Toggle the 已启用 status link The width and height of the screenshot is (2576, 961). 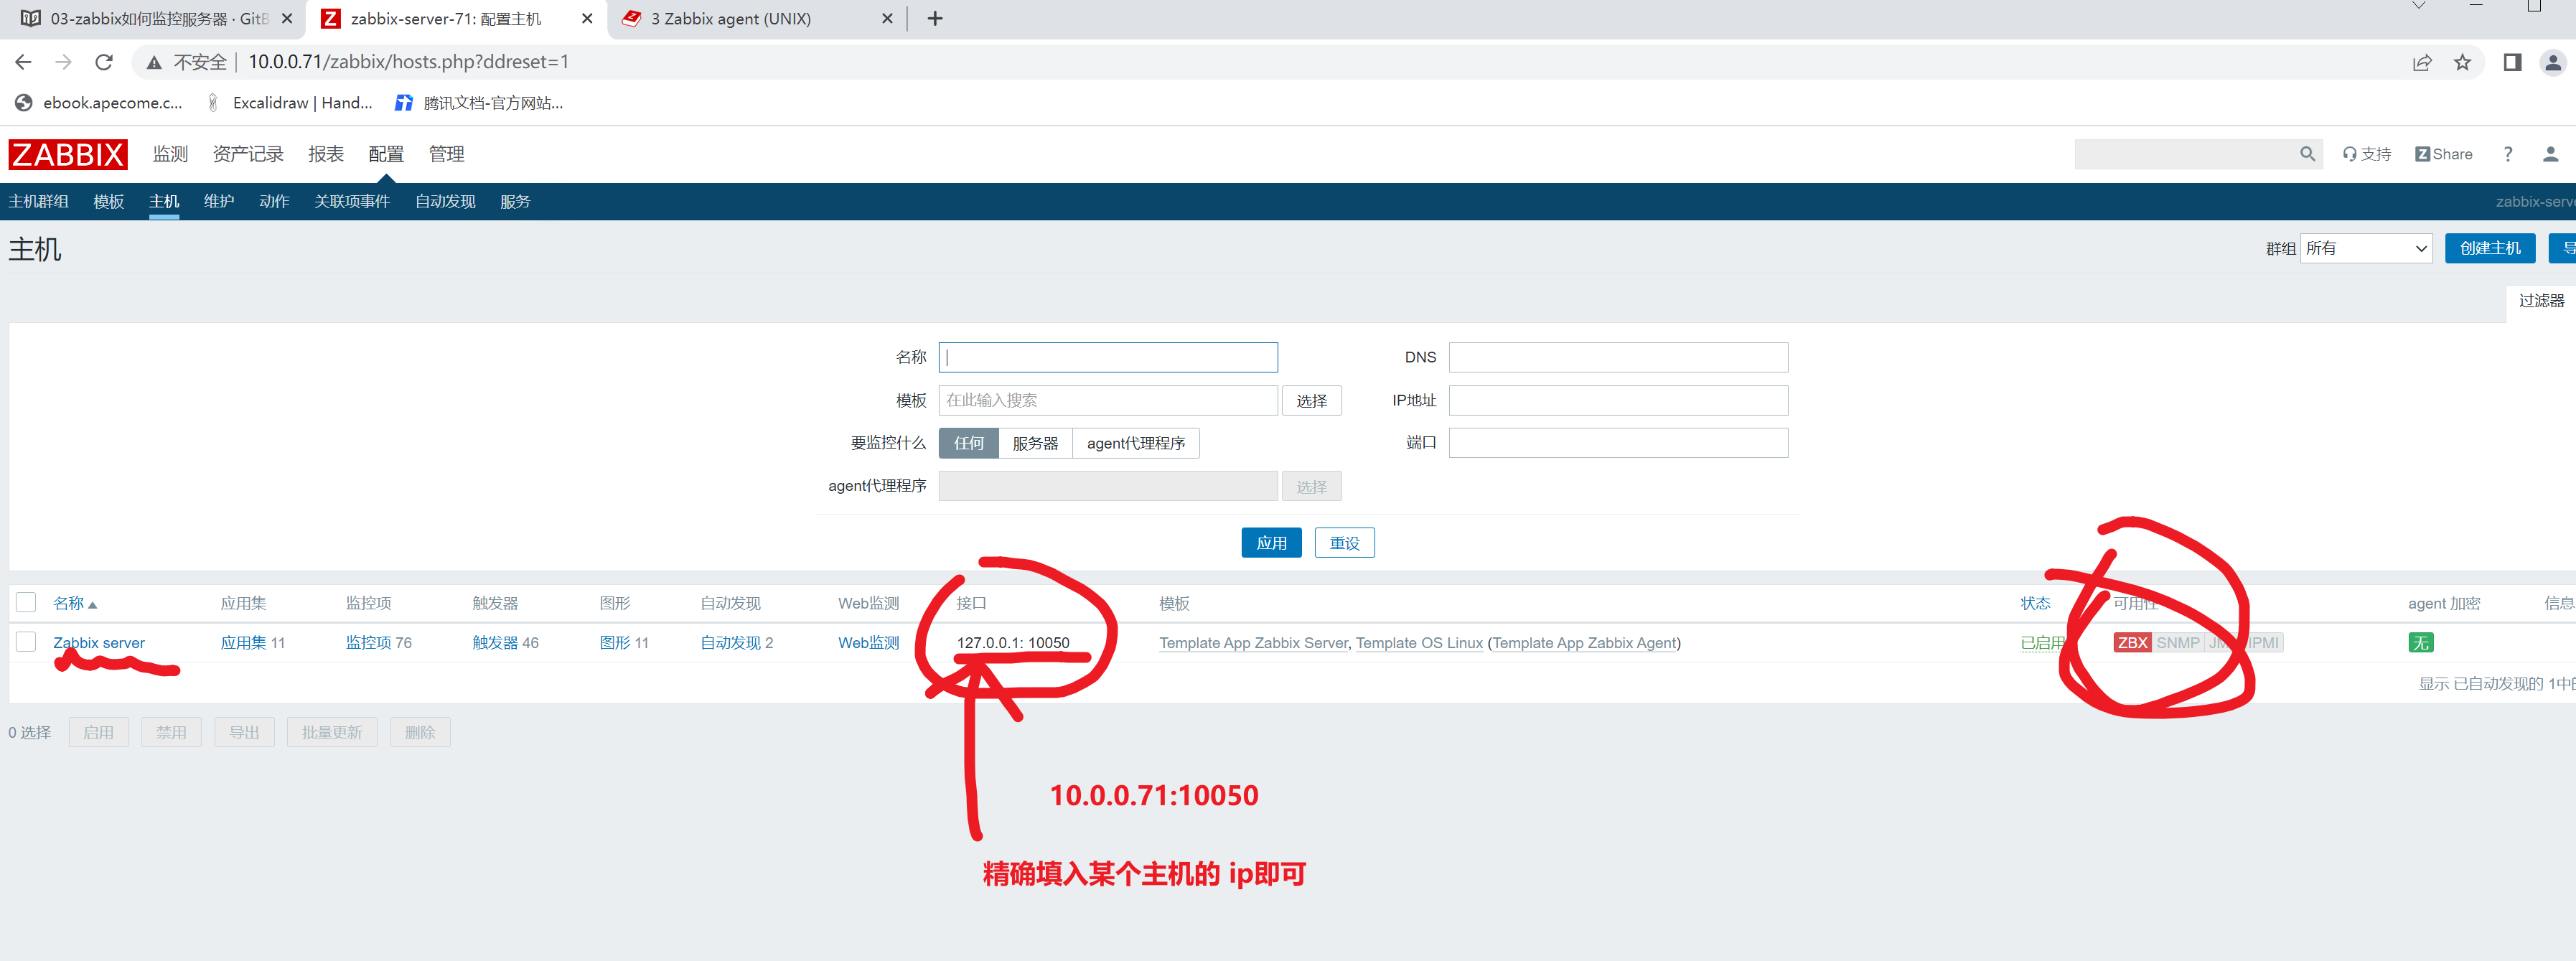point(2042,643)
